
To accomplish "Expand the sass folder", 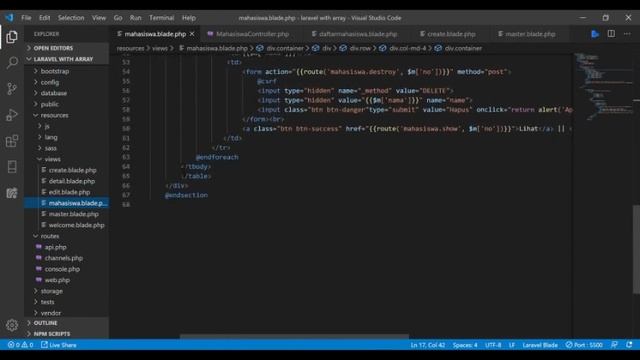I will (x=67, y=148).
